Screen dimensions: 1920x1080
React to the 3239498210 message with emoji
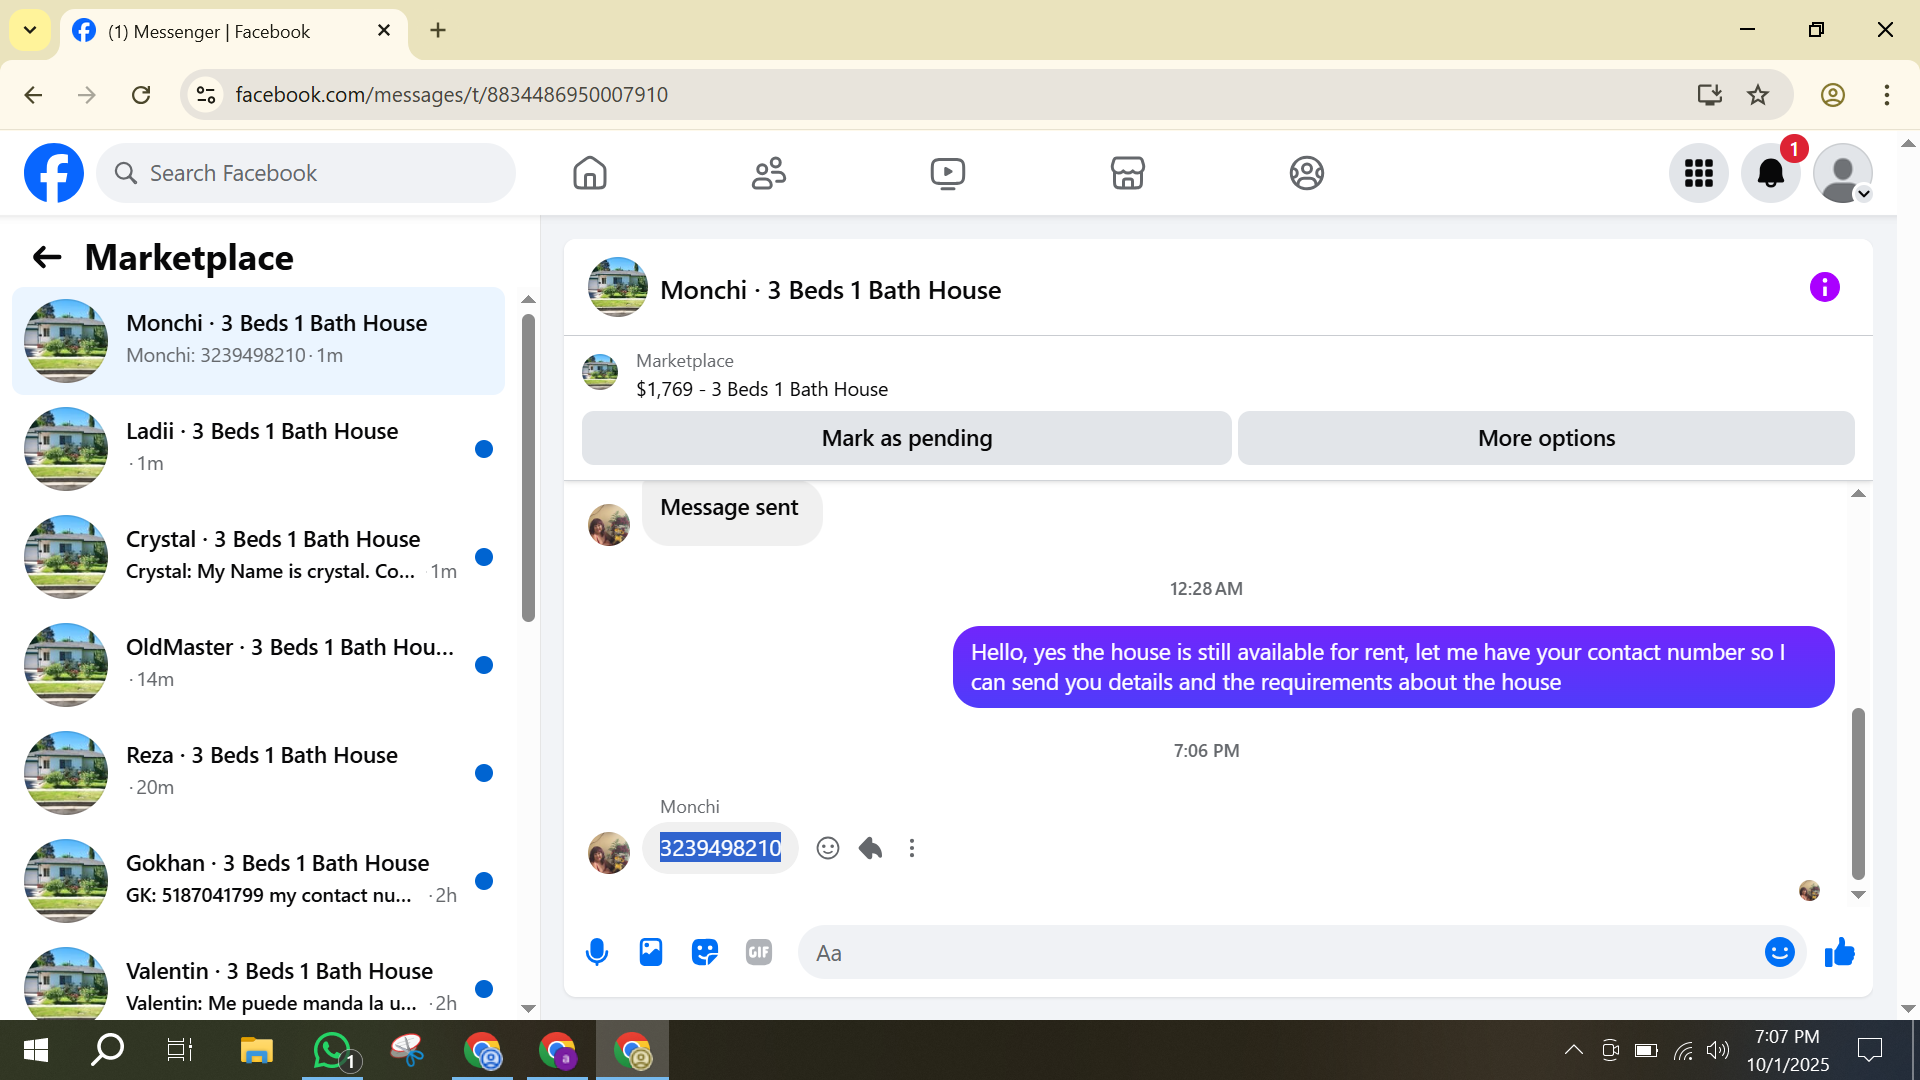828,848
